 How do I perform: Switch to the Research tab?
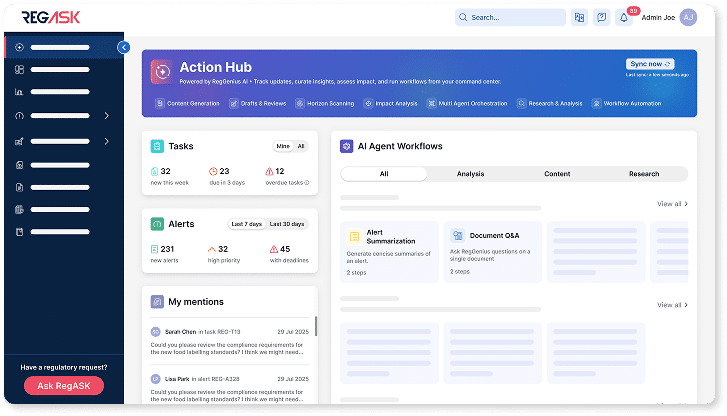click(644, 174)
